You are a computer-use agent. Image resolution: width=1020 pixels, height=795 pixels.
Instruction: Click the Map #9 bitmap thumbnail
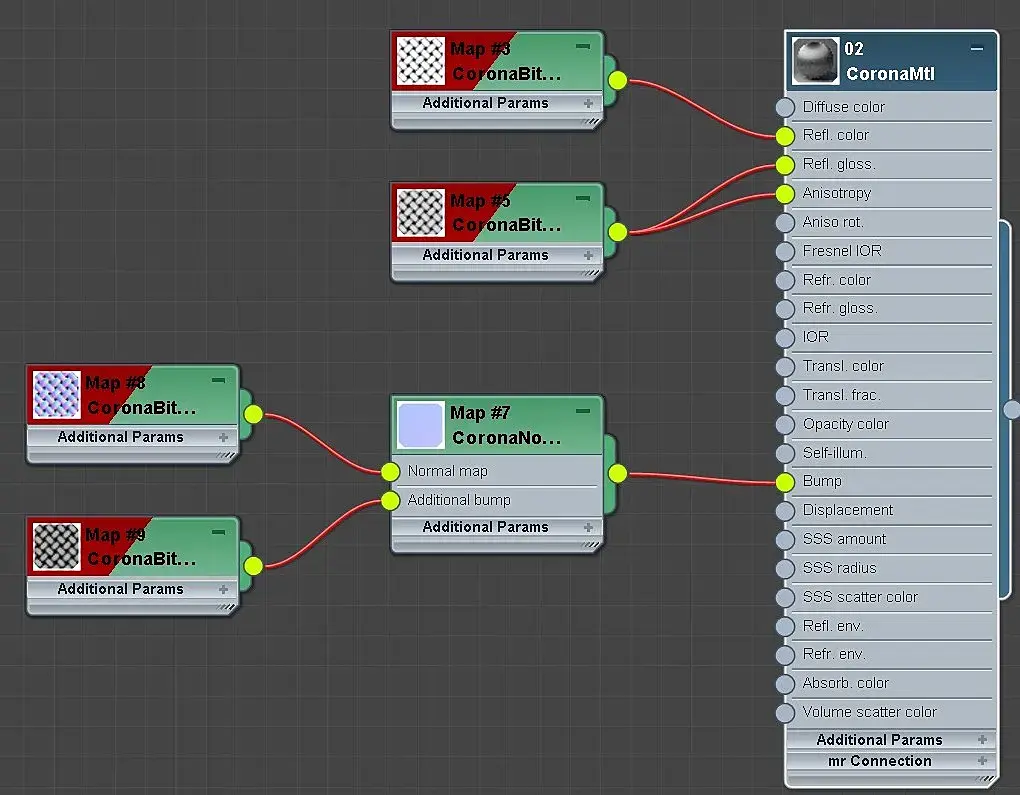pos(57,546)
